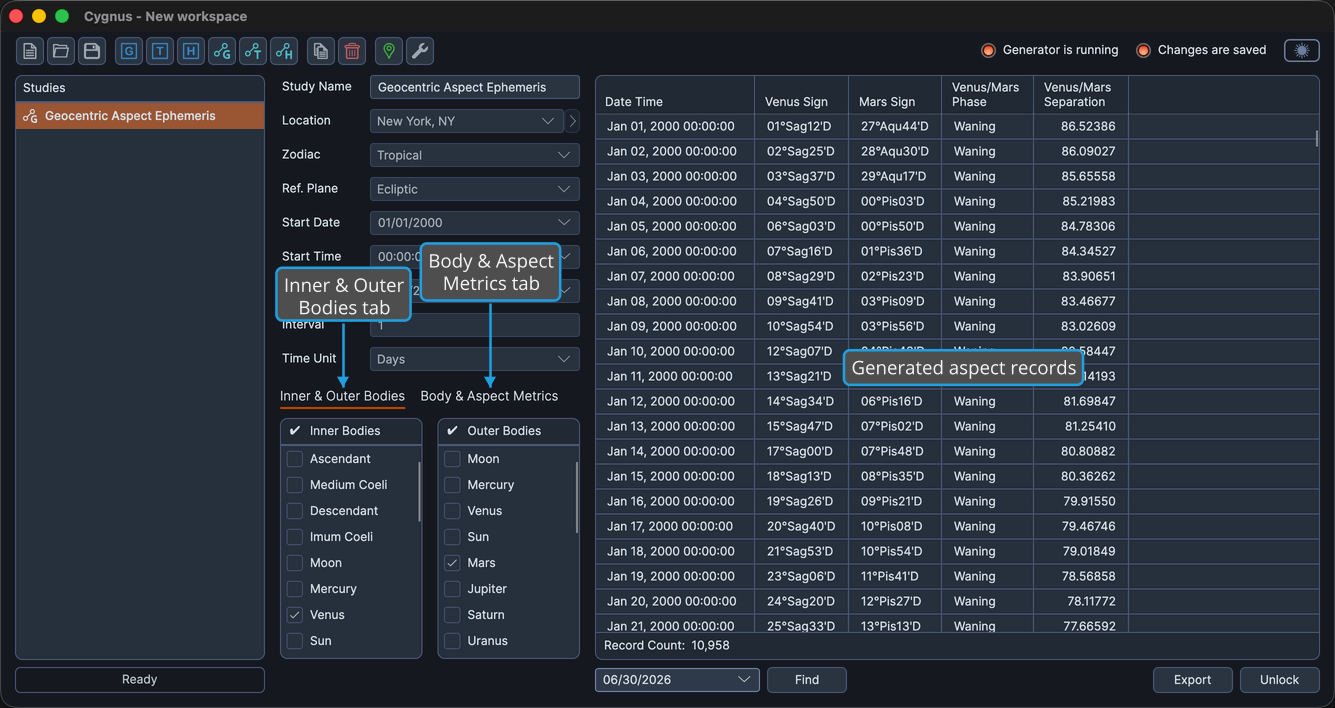
Task: Create a new workspace document
Action: pyautogui.click(x=30, y=51)
